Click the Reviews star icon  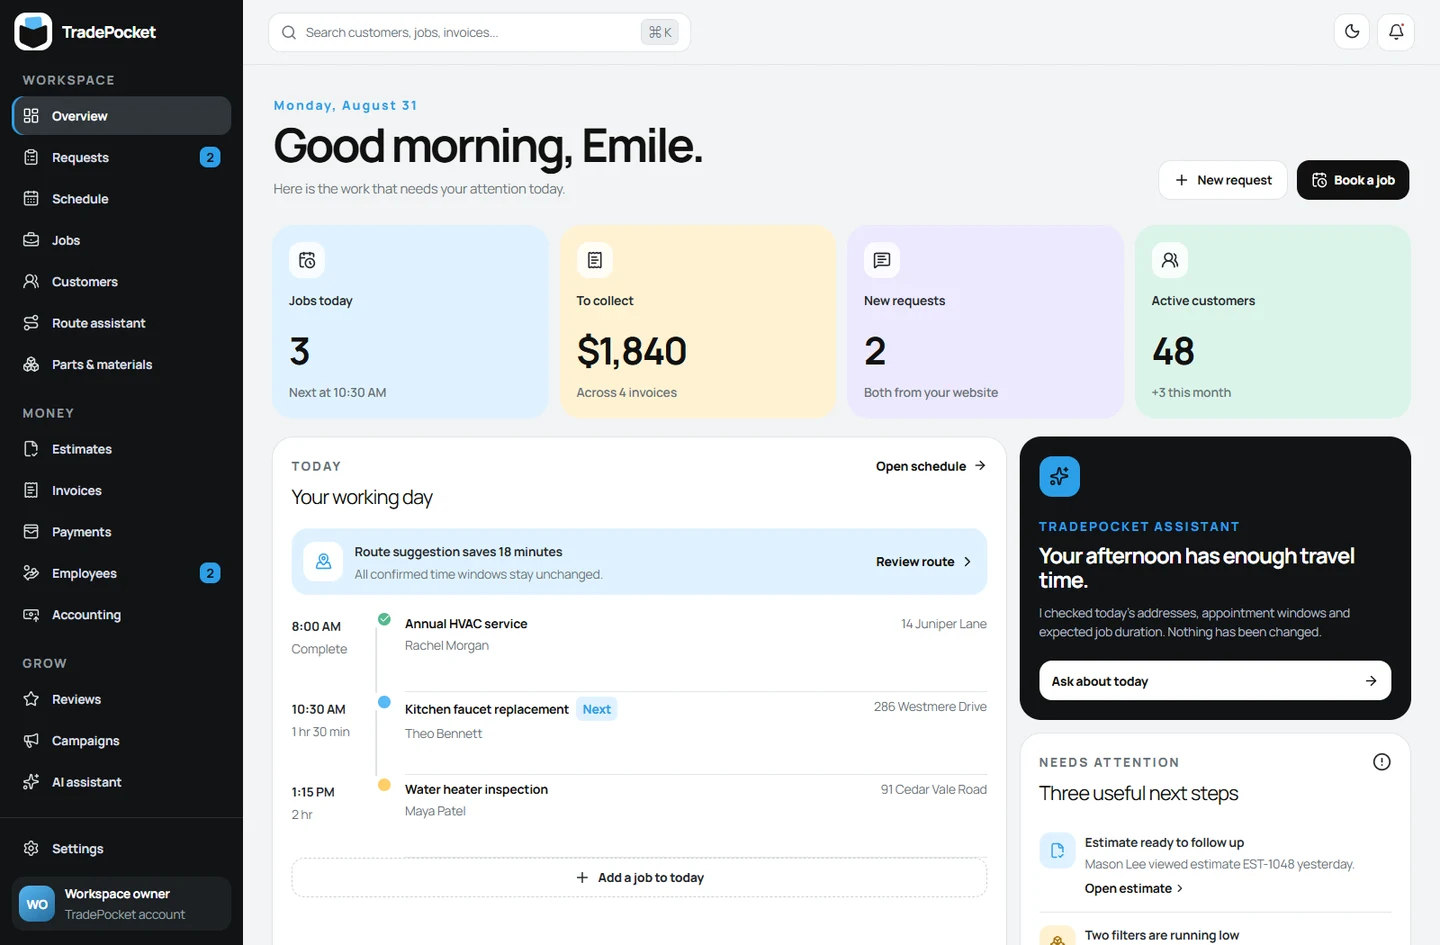point(31,699)
